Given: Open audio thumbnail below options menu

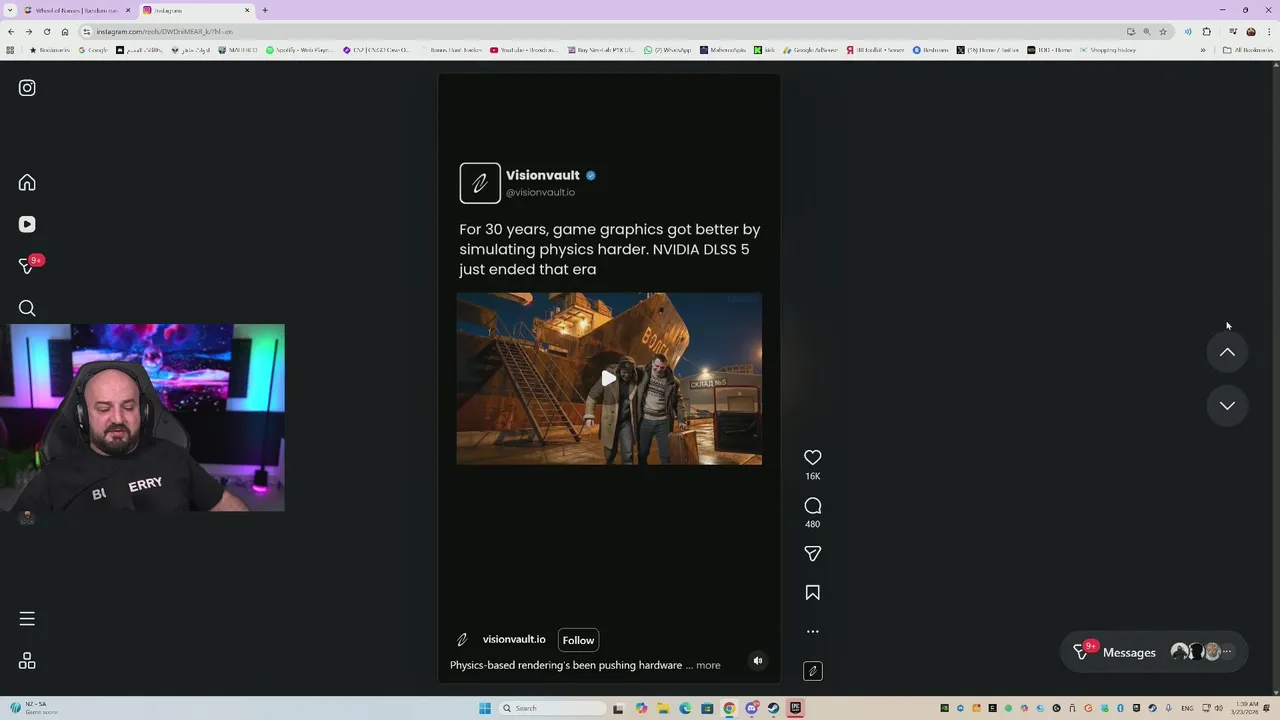Looking at the screenshot, I should 813,671.
